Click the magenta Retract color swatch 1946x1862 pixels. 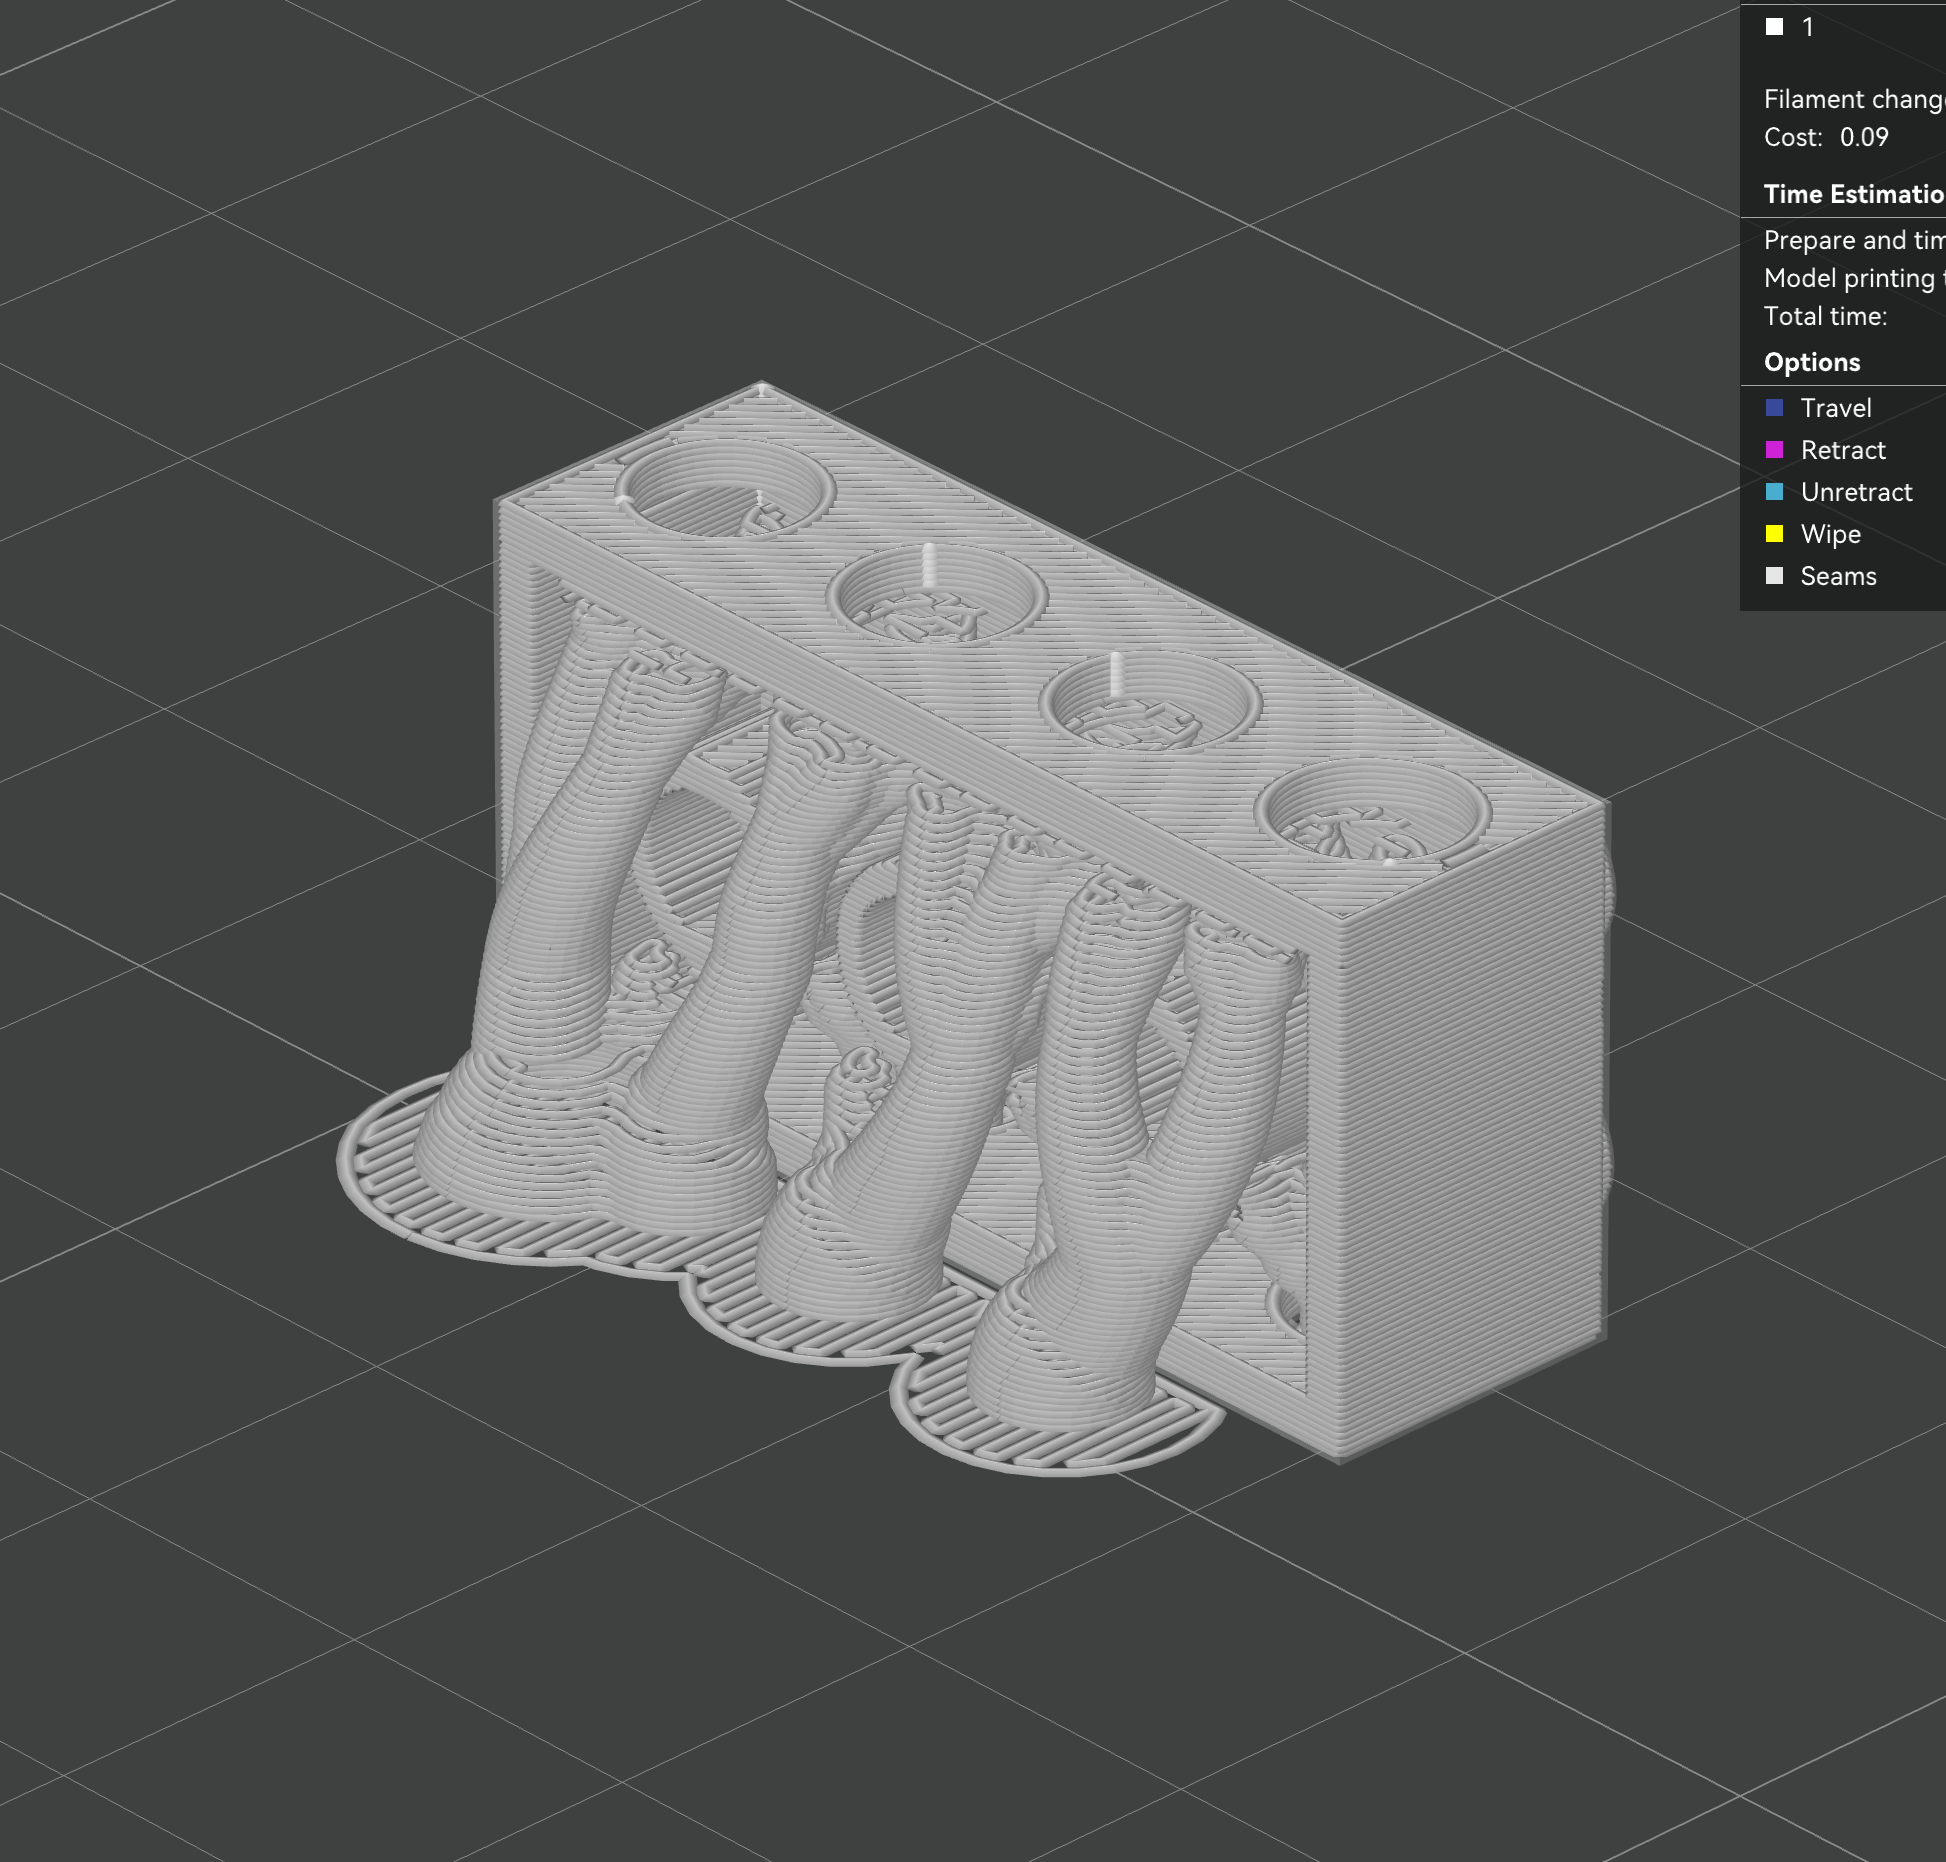[x=1775, y=450]
